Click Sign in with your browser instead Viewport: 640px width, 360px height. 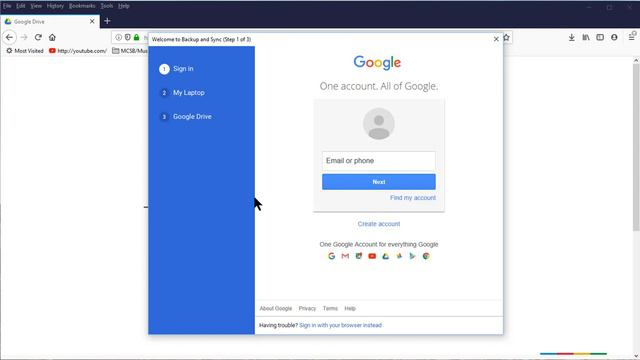(340, 325)
